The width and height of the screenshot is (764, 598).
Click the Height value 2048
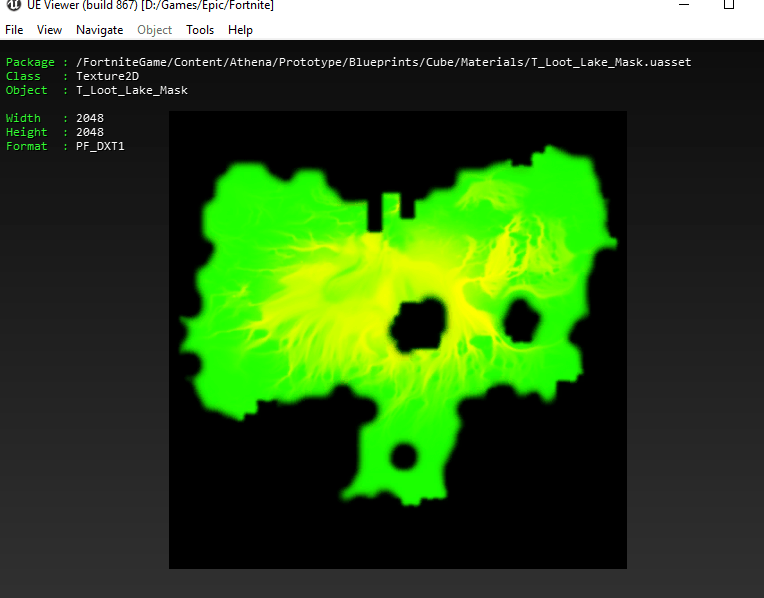[x=90, y=132]
